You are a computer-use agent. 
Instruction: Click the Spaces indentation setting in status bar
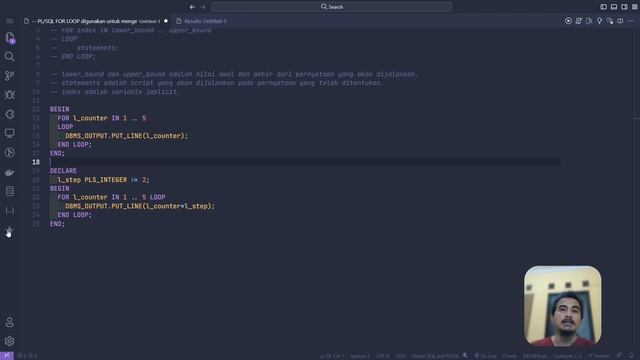tap(360, 356)
